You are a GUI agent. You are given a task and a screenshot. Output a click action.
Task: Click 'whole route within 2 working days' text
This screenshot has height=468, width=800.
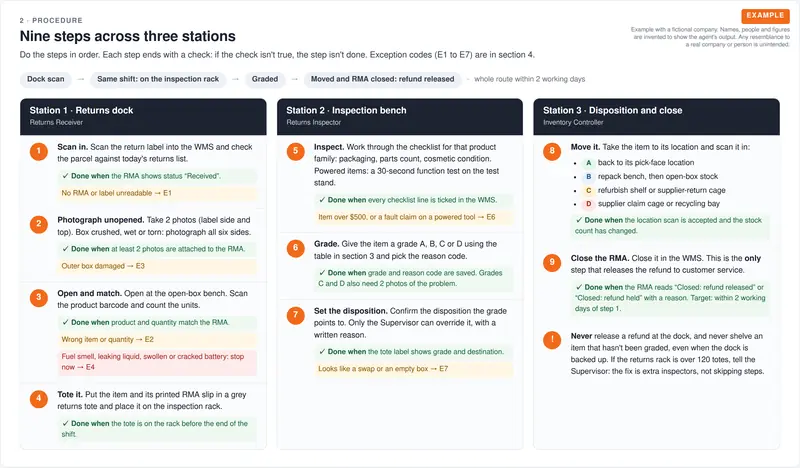(530, 79)
